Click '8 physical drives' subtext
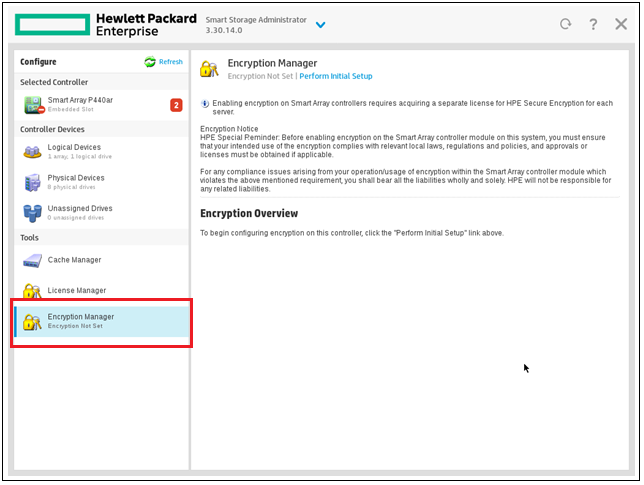 coord(71,187)
